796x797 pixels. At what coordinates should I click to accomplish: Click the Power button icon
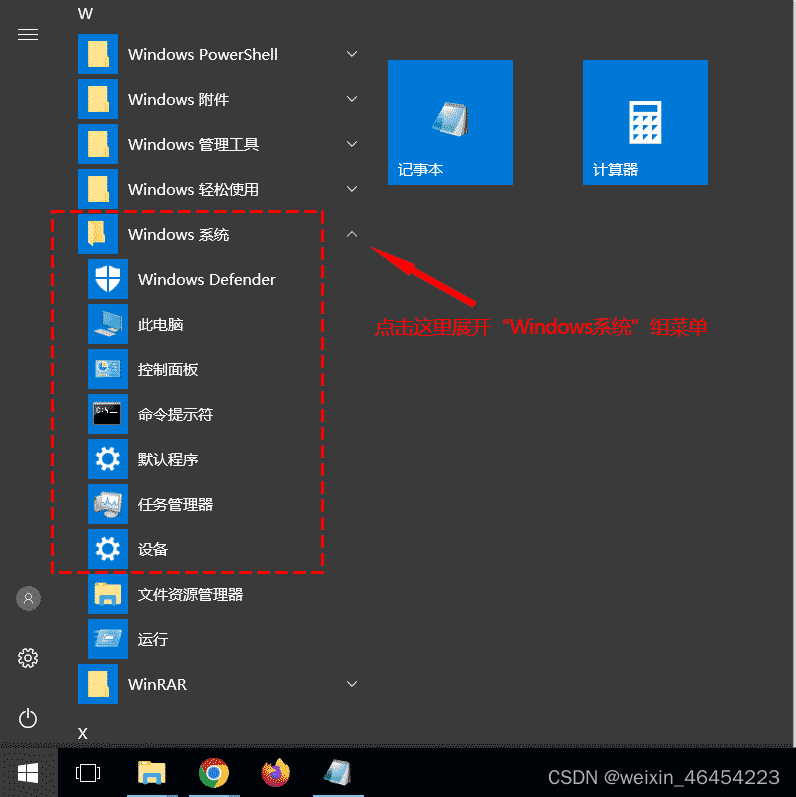point(28,718)
